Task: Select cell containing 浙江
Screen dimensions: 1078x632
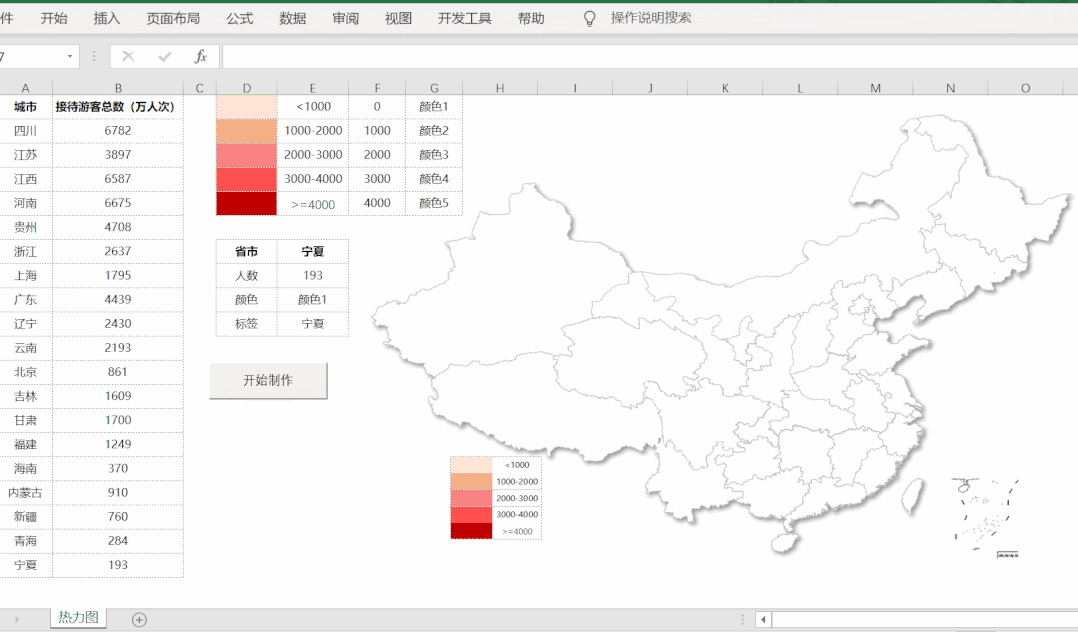Action: (x=25, y=251)
